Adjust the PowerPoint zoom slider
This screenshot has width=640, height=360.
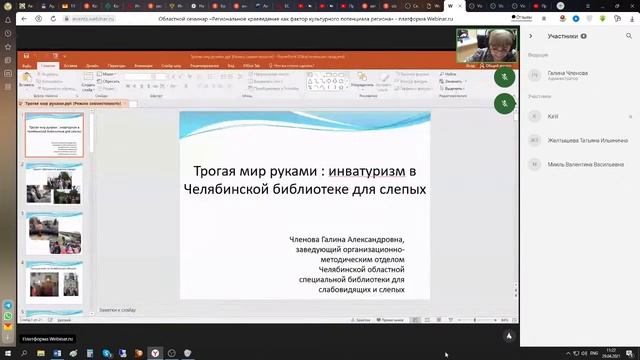coord(476,320)
